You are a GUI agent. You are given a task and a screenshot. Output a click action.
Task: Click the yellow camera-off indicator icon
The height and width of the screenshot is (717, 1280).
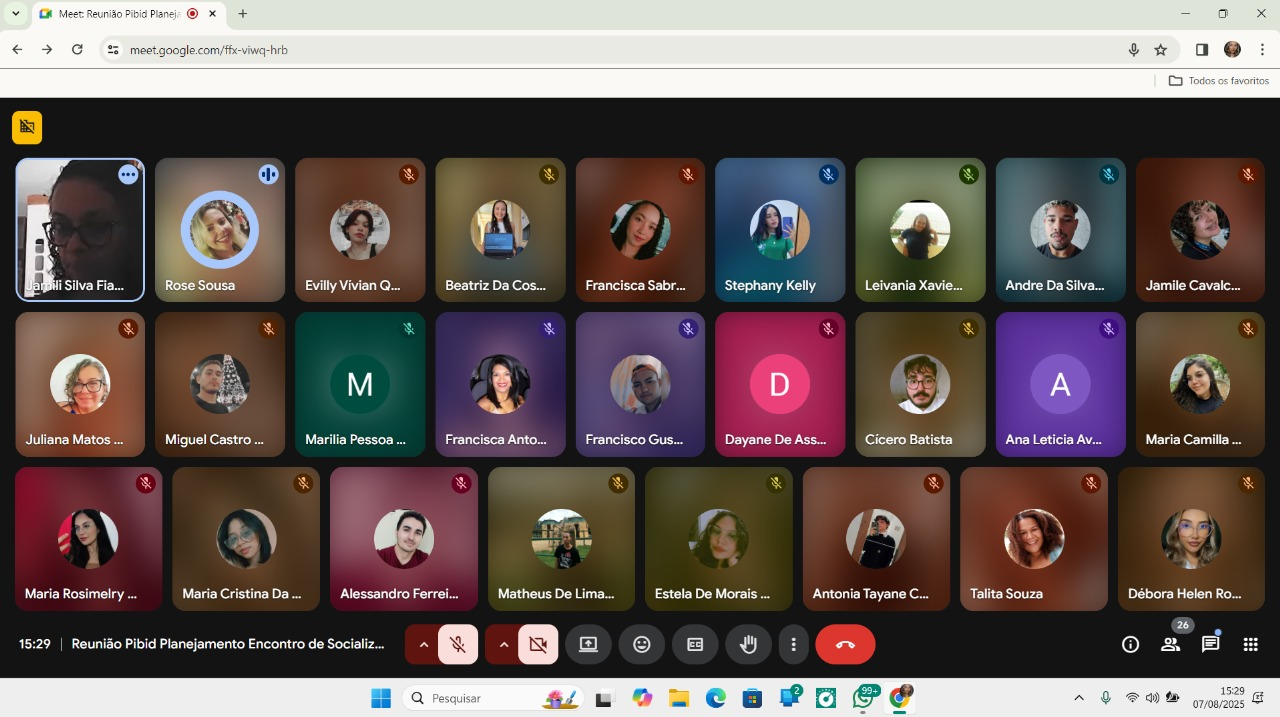27,127
